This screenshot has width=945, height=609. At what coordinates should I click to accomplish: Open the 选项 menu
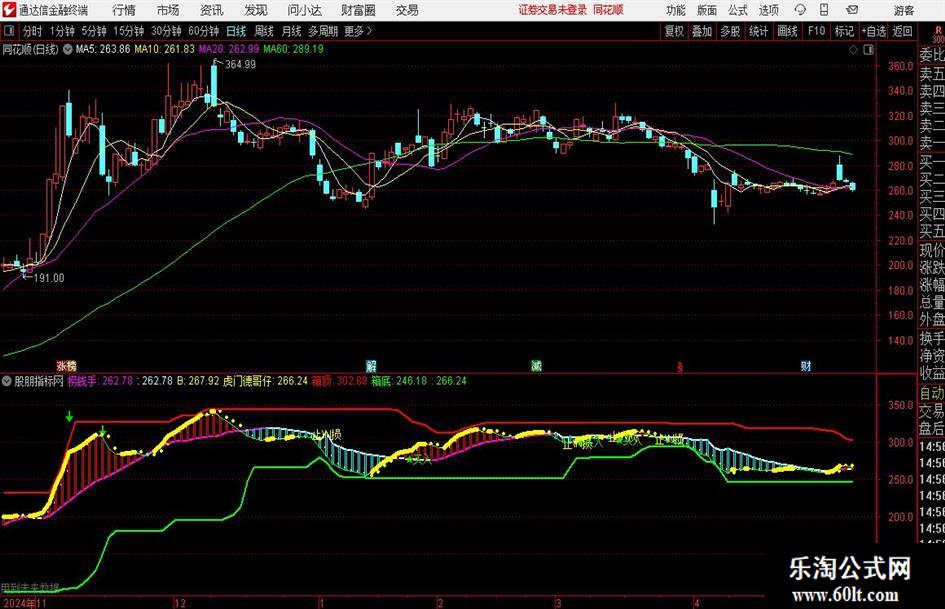click(x=768, y=10)
